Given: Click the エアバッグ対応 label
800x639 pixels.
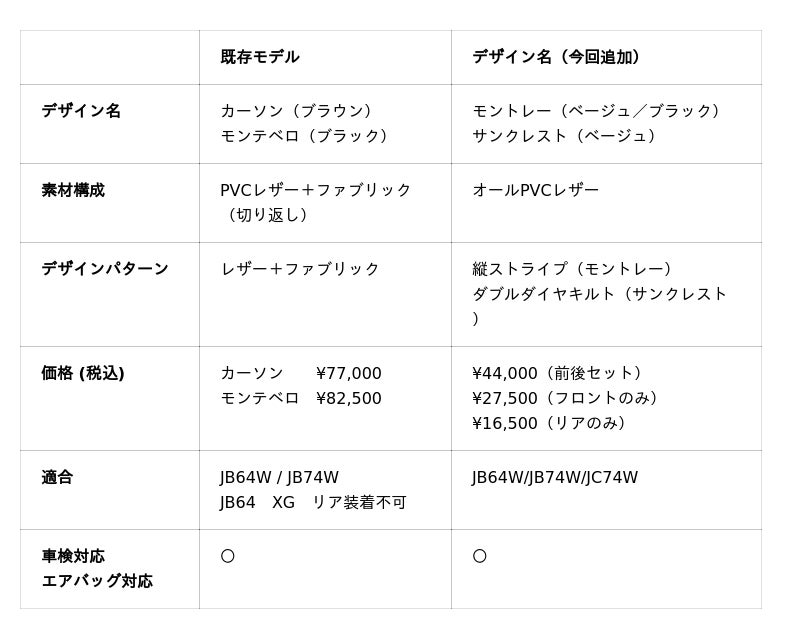Looking at the screenshot, I should [97, 581].
